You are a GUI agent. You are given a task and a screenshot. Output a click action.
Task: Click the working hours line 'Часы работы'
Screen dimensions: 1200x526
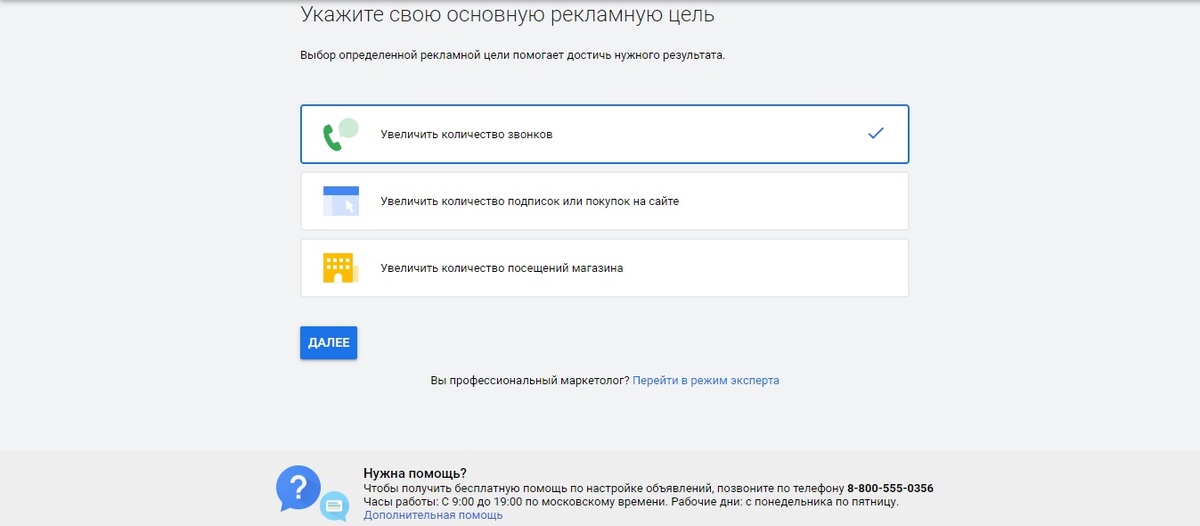631,502
